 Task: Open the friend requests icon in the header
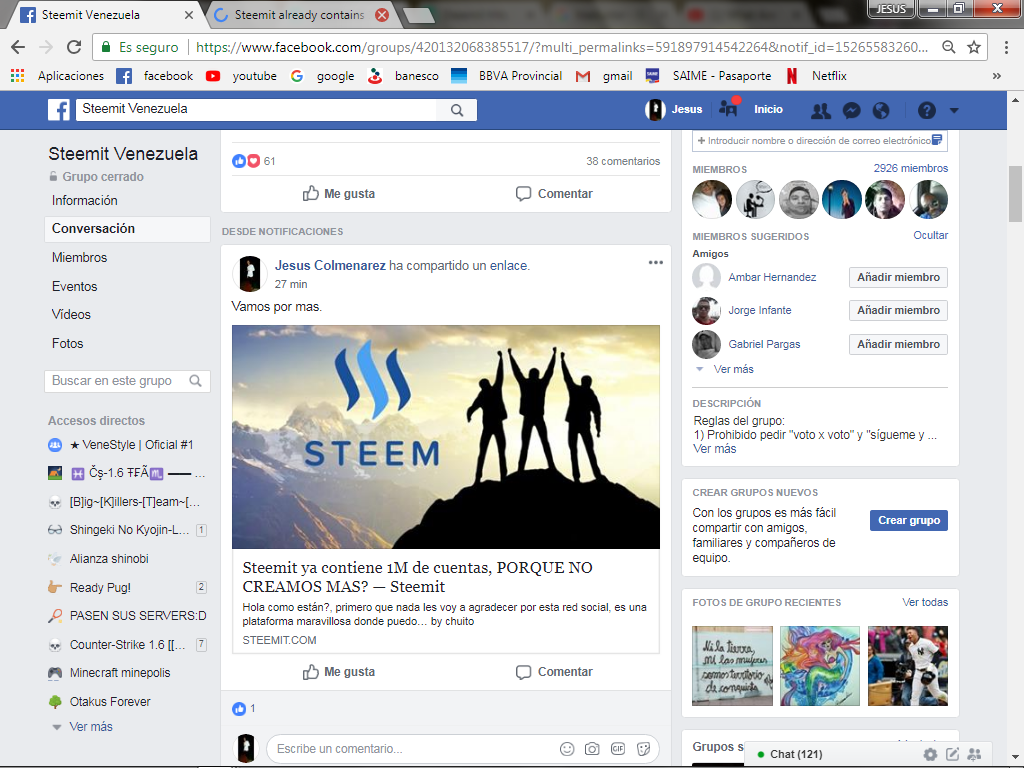tap(820, 110)
